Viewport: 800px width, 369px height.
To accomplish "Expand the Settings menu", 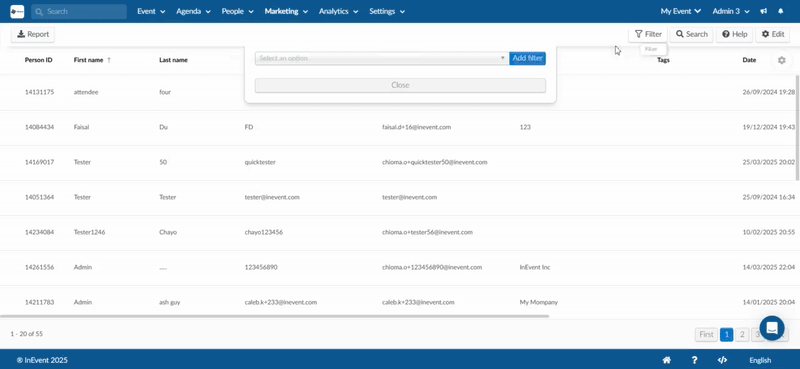I will [387, 11].
